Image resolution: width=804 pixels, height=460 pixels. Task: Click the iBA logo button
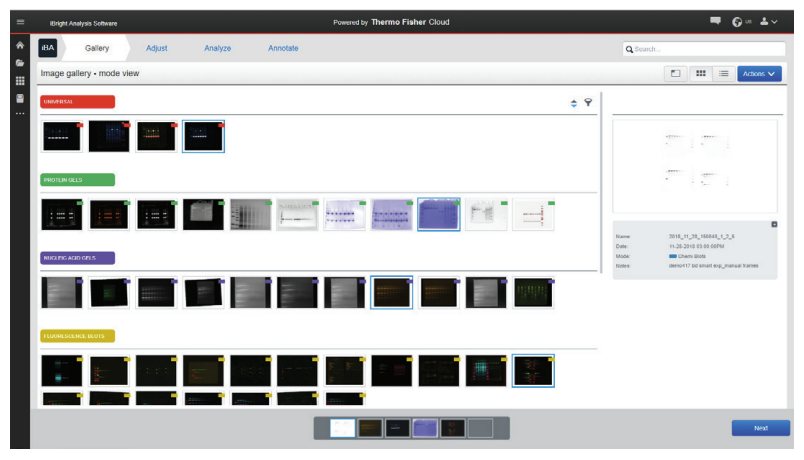pyautogui.click(x=48, y=48)
